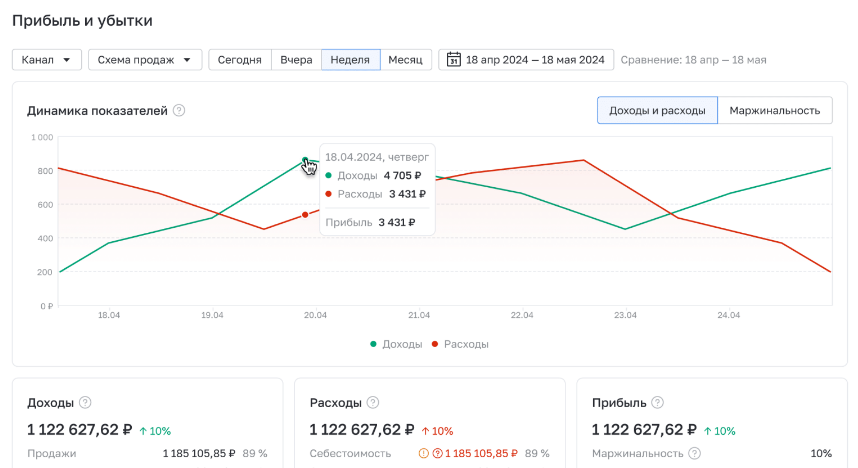Screen dimensions: 858x468
Task: Toggle Расходы series in chart legend
Action: [x=460, y=344]
